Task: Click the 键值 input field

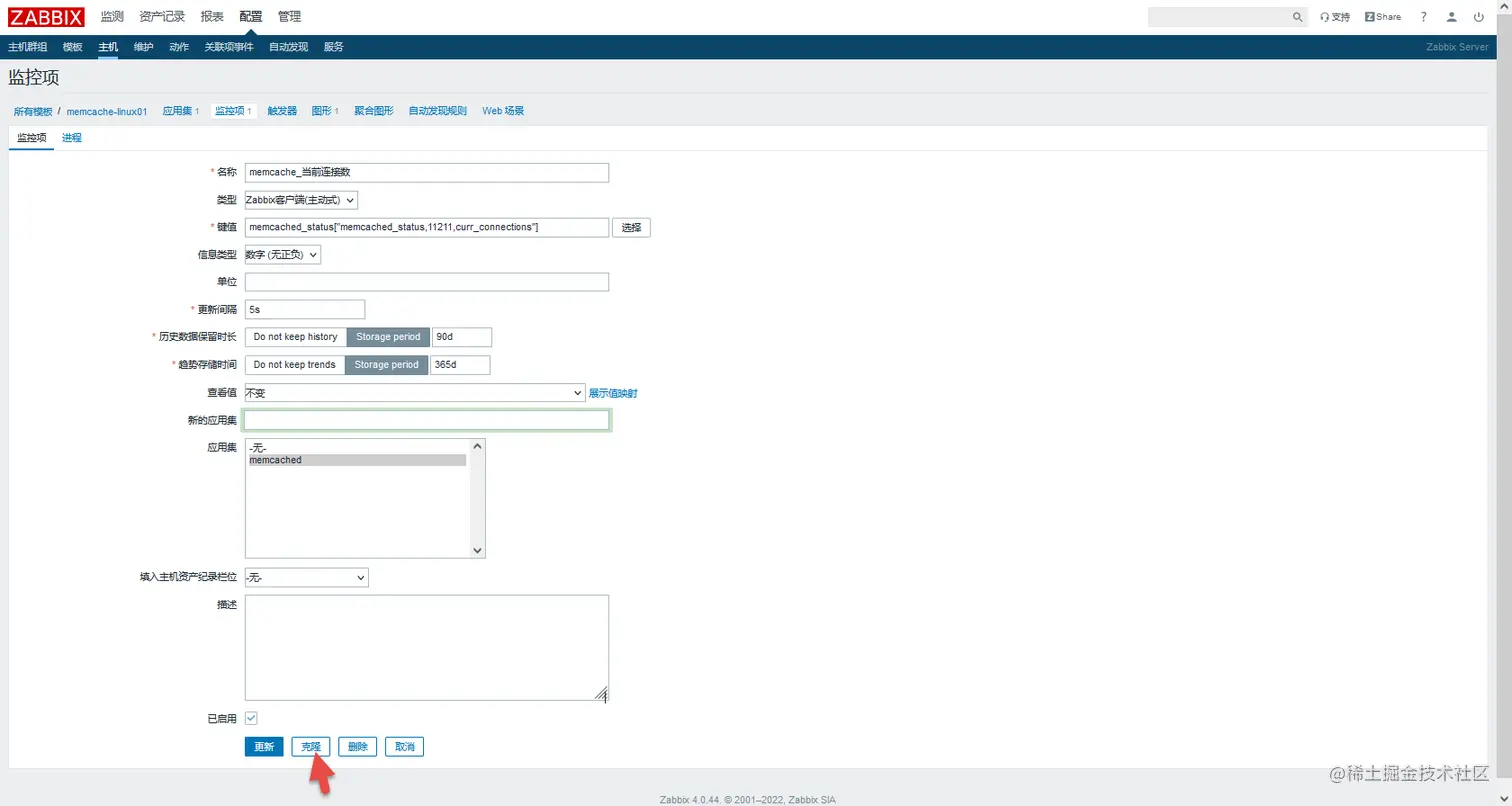Action: pyautogui.click(x=427, y=228)
